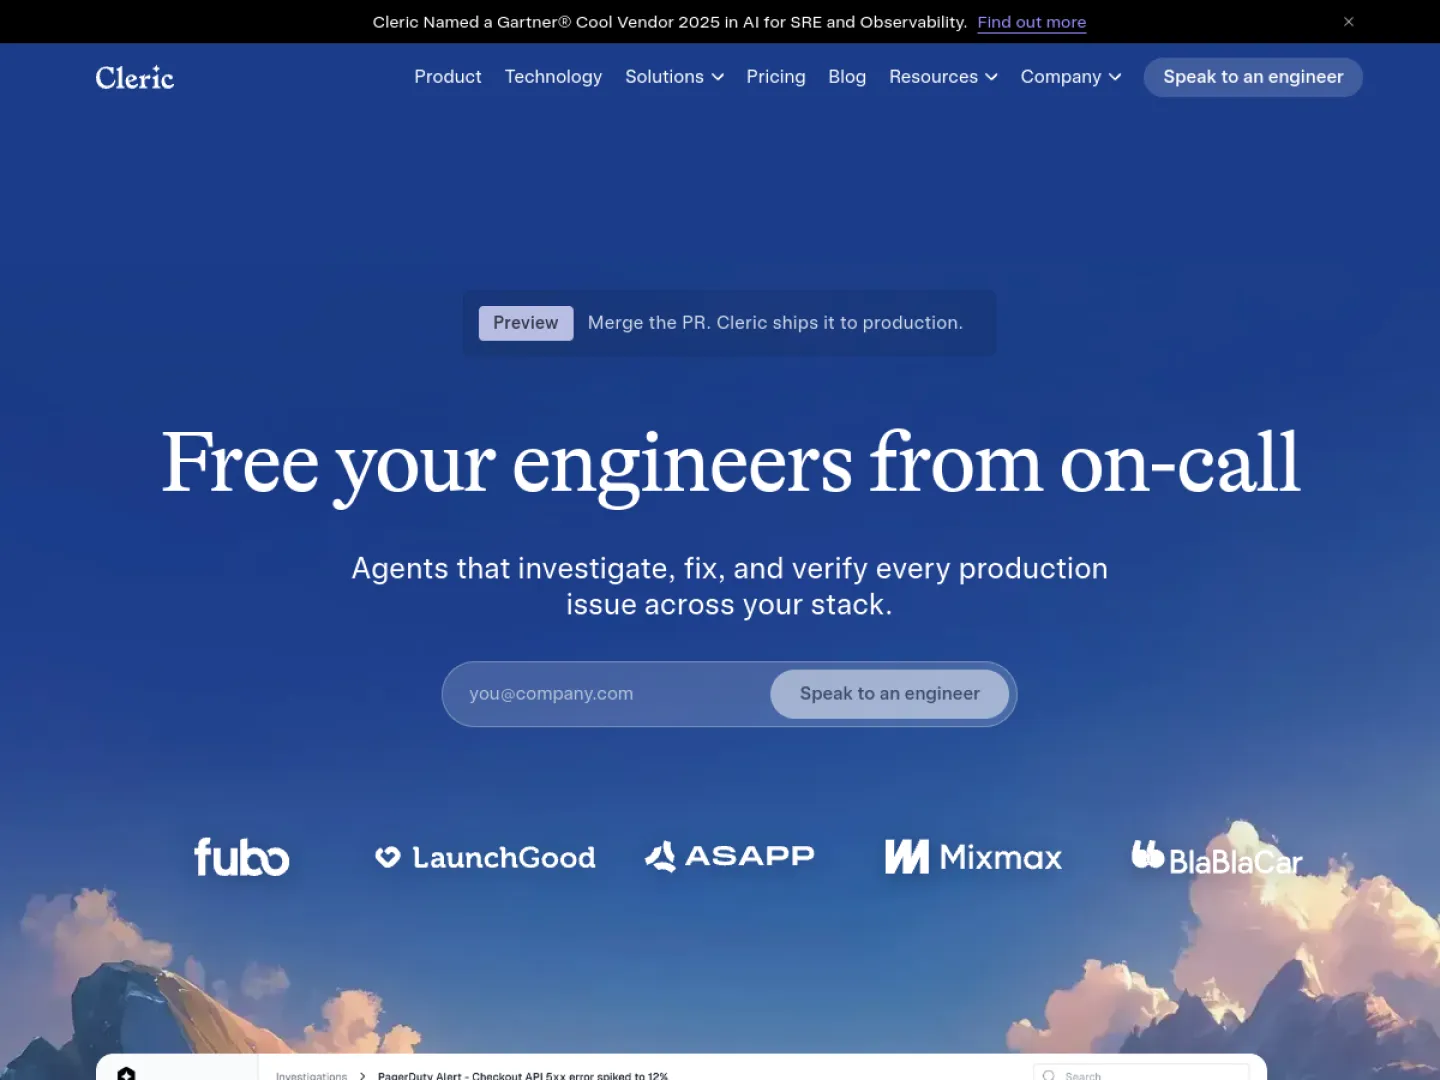1440x1080 pixels.
Task: Click the Cleric logo in header
Action: pos(135,77)
